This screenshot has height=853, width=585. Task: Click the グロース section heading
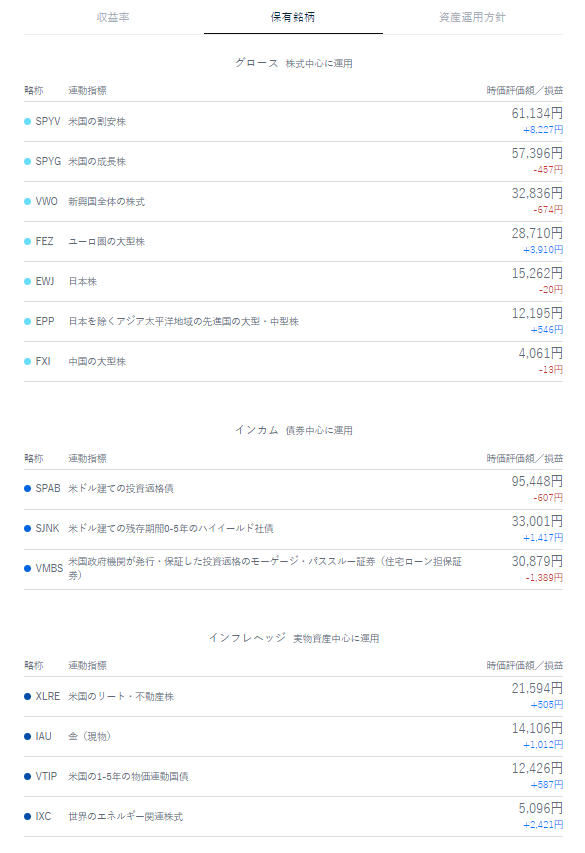(256, 63)
